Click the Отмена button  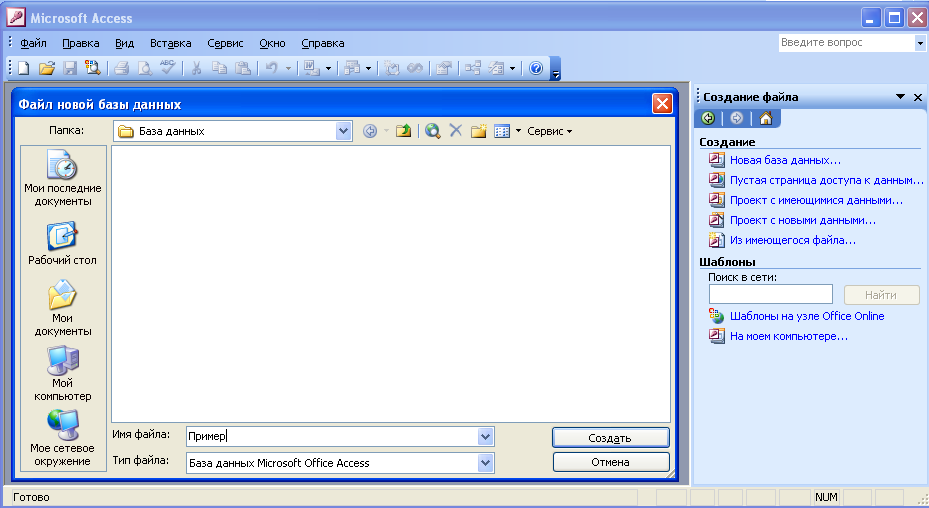point(611,462)
